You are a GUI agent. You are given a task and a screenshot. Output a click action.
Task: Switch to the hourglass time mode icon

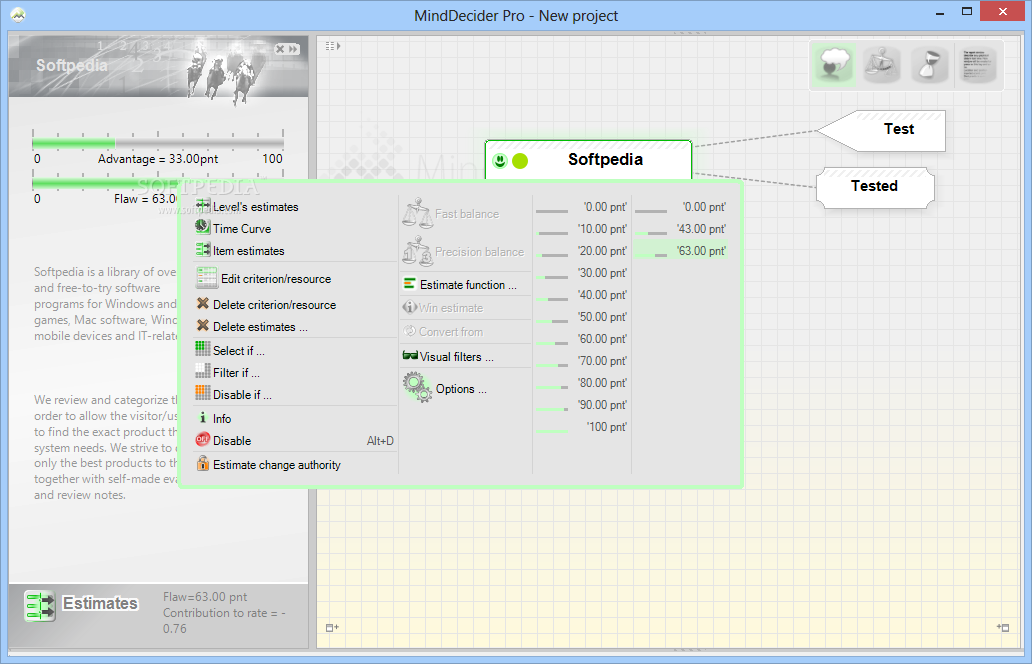click(929, 65)
